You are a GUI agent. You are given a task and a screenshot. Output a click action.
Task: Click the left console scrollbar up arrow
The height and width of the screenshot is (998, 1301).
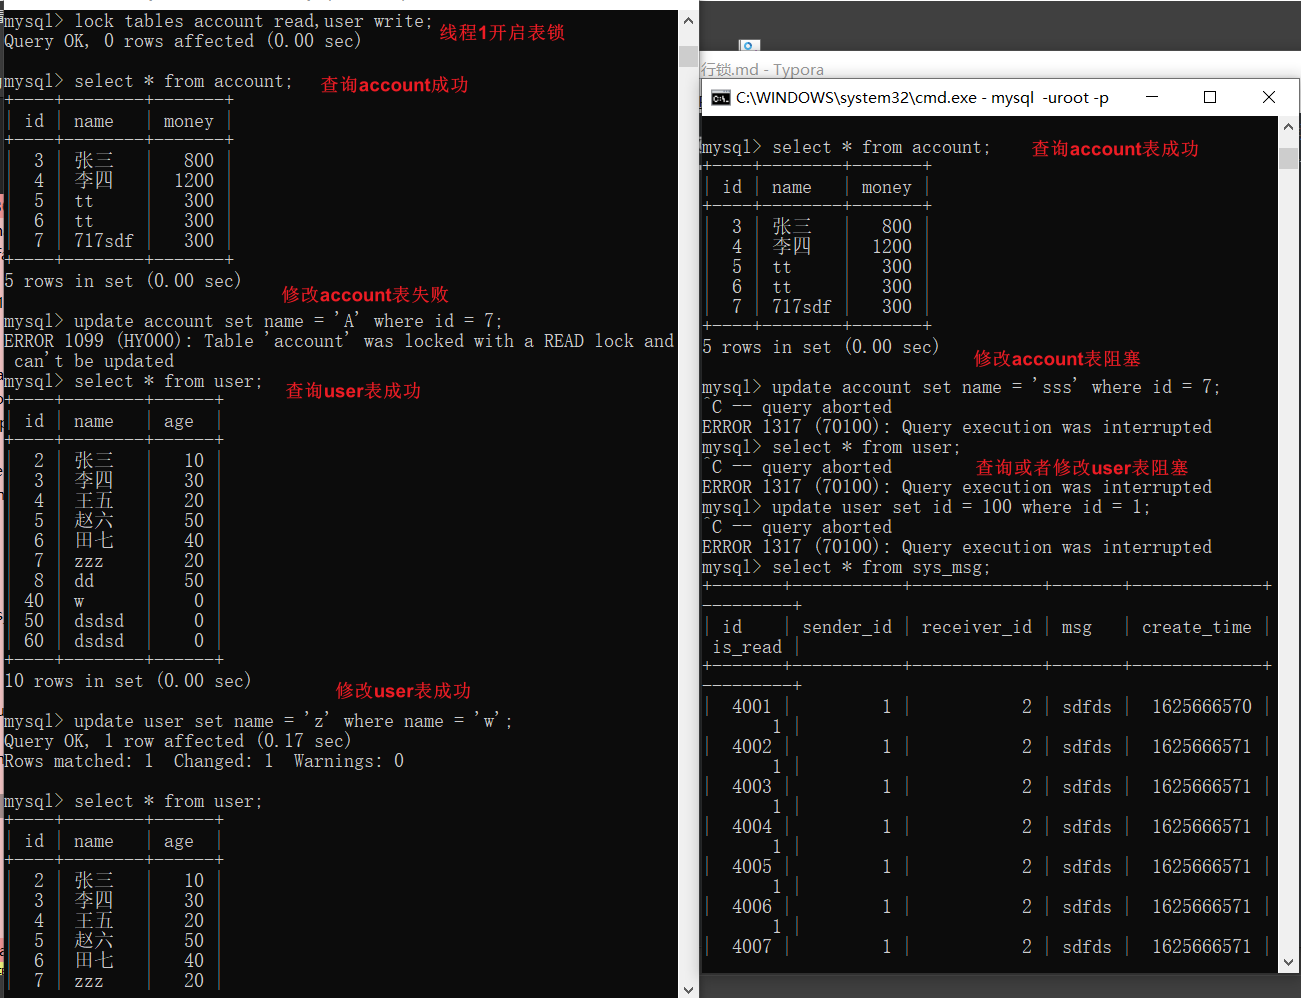coord(688,20)
